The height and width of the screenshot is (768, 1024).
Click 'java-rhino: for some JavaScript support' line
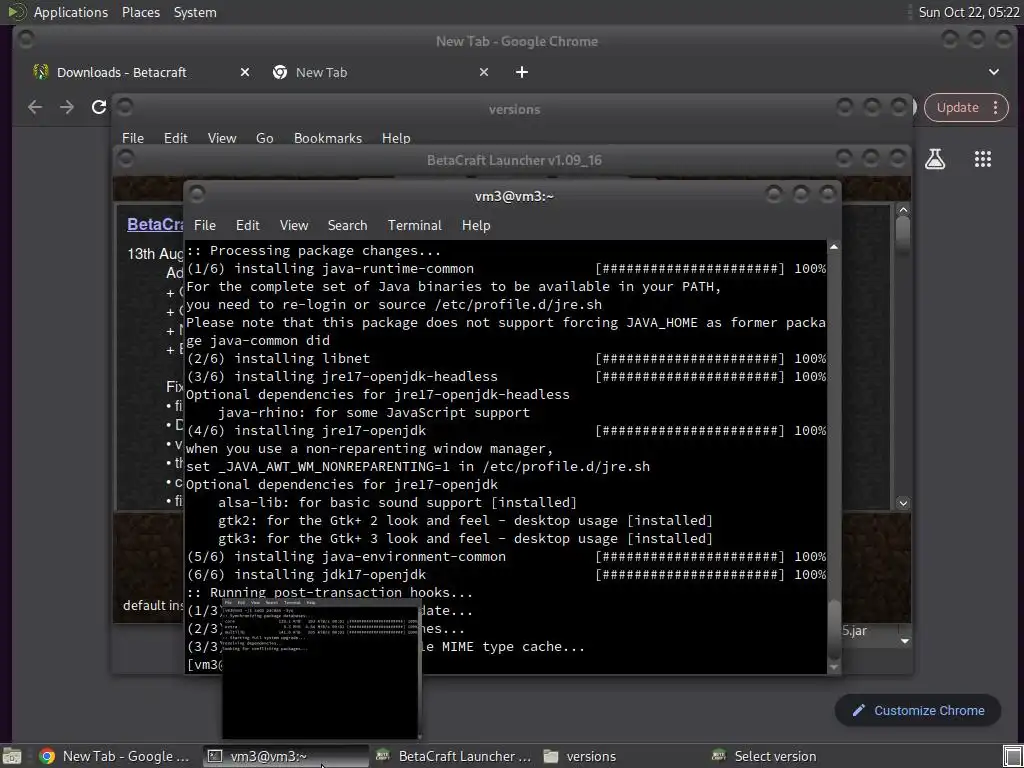374,413
